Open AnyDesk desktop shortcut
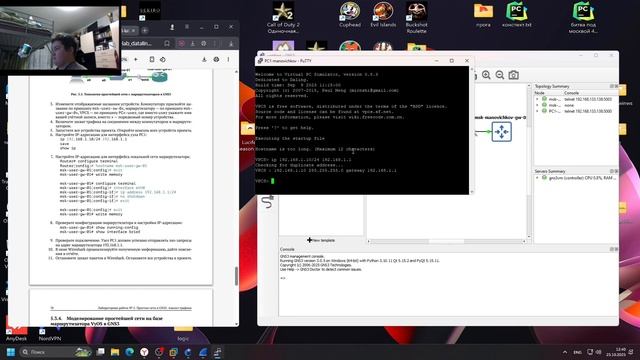640x360 pixels. click(x=16, y=331)
